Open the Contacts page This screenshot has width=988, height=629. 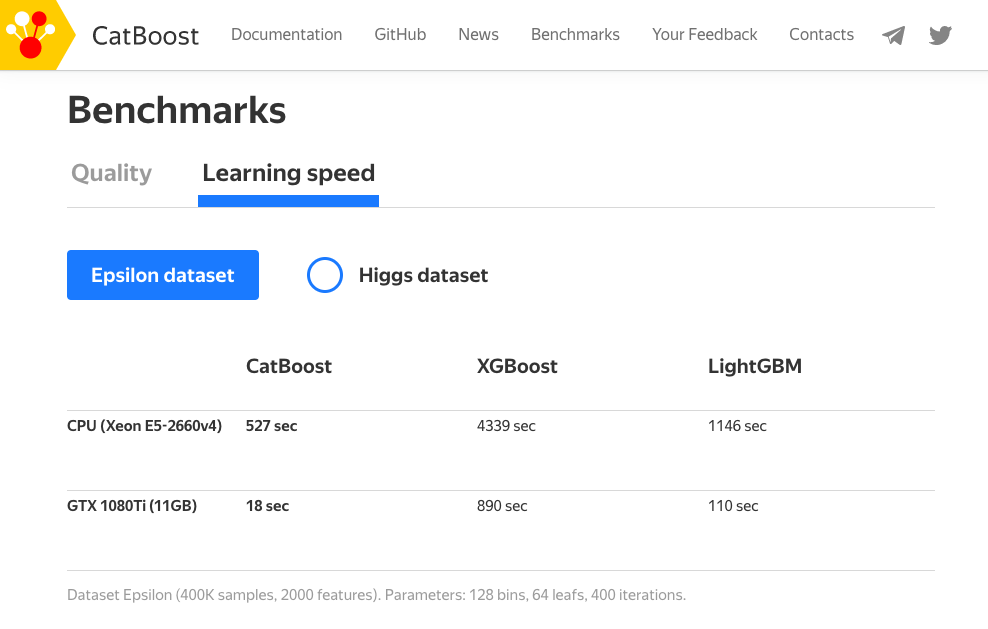821,34
